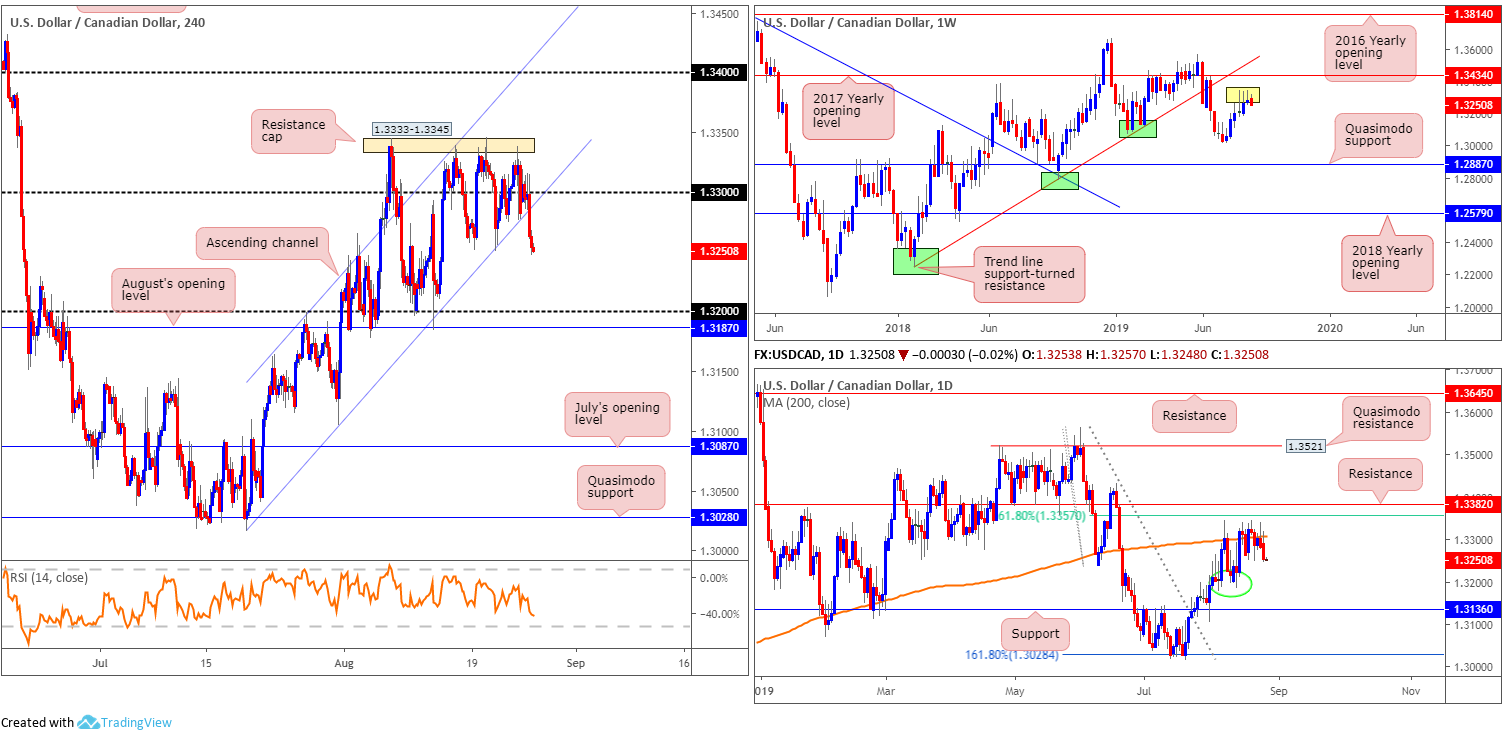
Task: Click the 1.25790 price tag
Action: pos(1473,213)
